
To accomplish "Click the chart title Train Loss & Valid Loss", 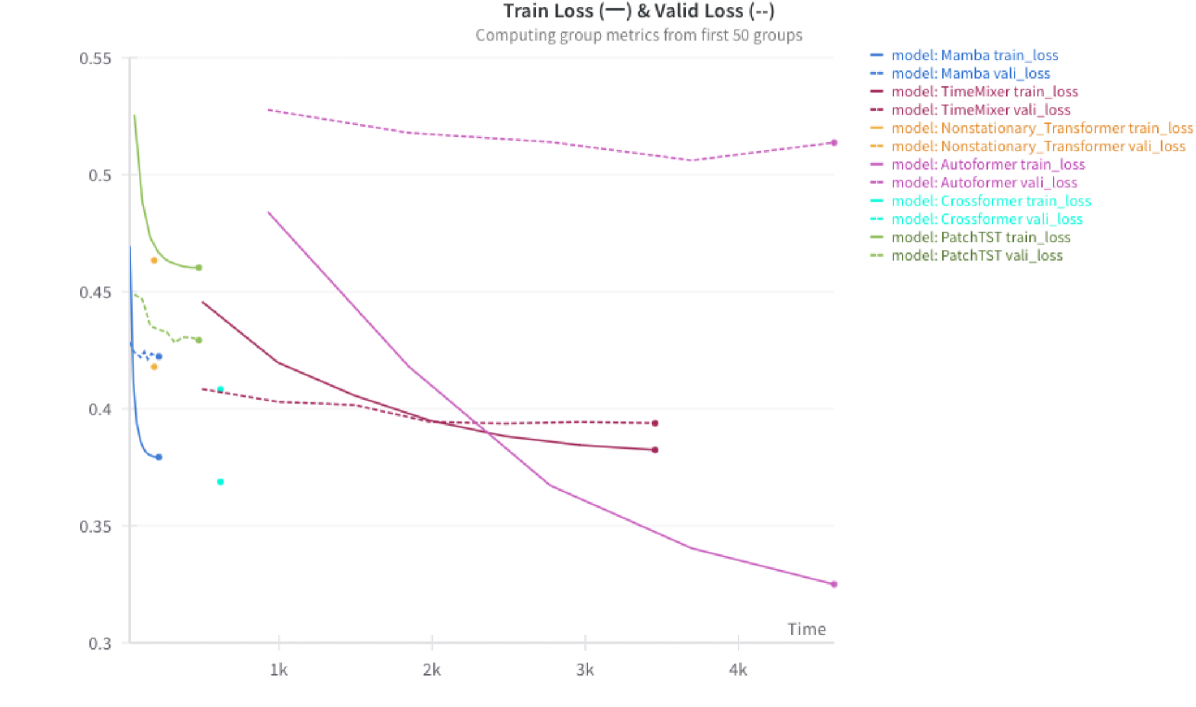I will (640, 12).
